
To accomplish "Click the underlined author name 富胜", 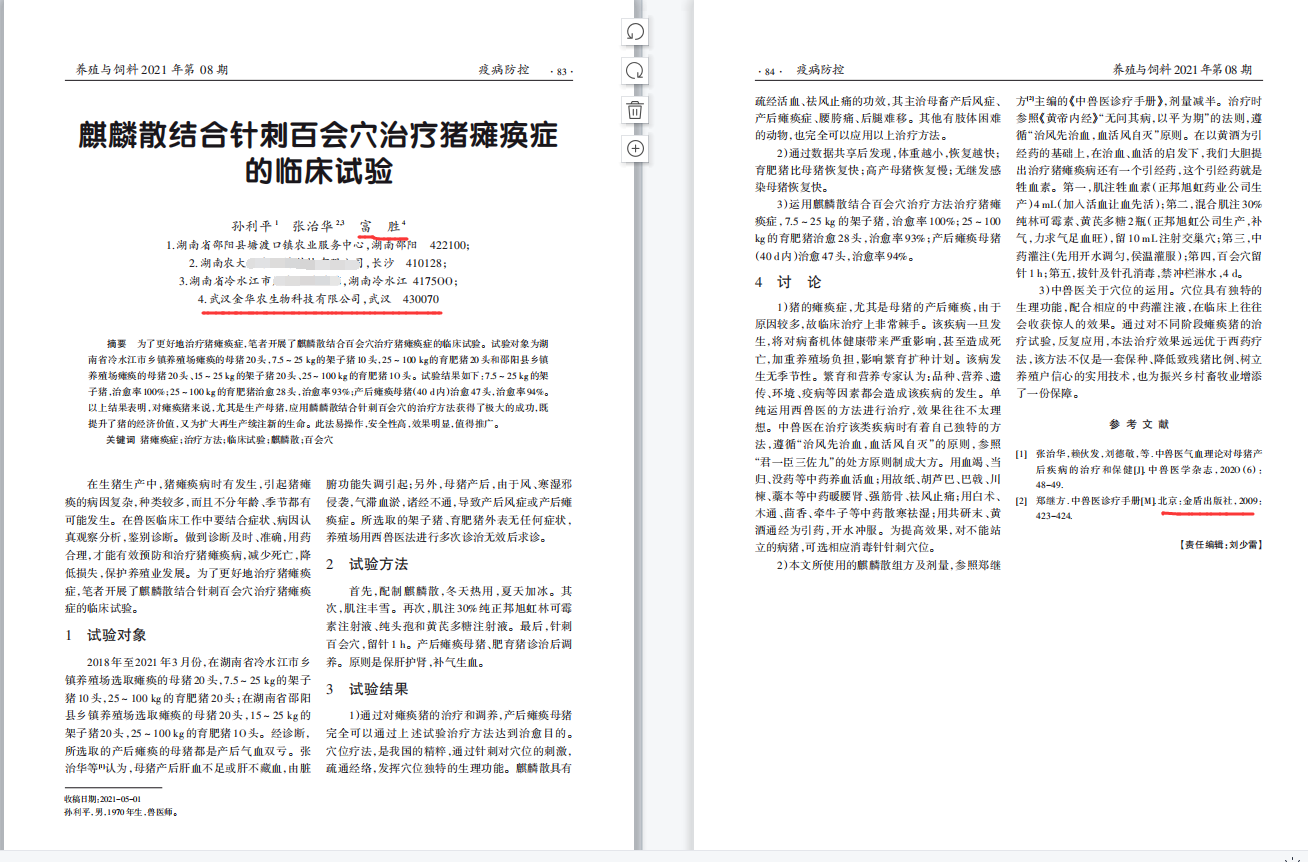I will click(x=380, y=226).
